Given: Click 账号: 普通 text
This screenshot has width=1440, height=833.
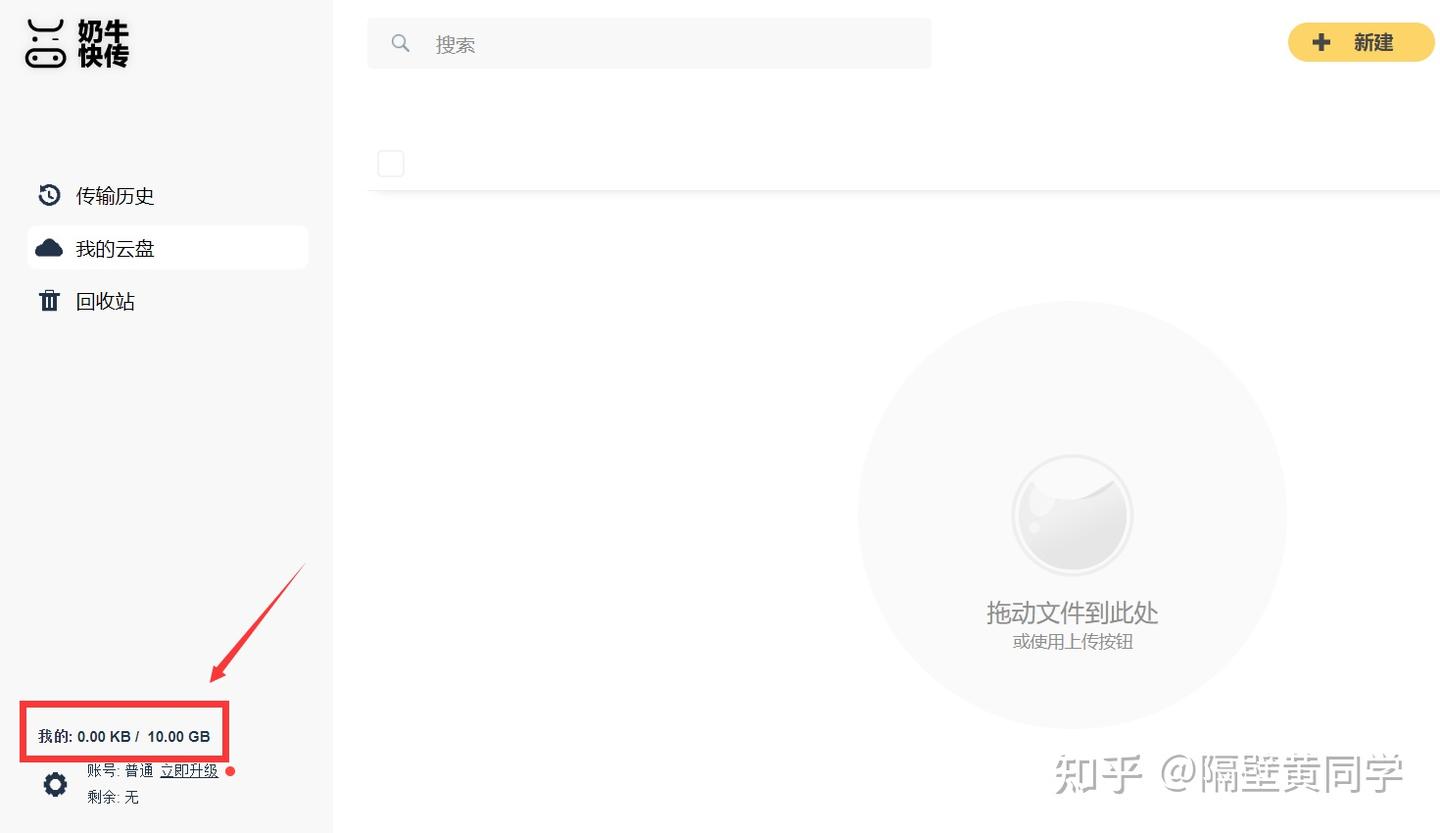Looking at the screenshot, I should pyautogui.click(x=120, y=771).
